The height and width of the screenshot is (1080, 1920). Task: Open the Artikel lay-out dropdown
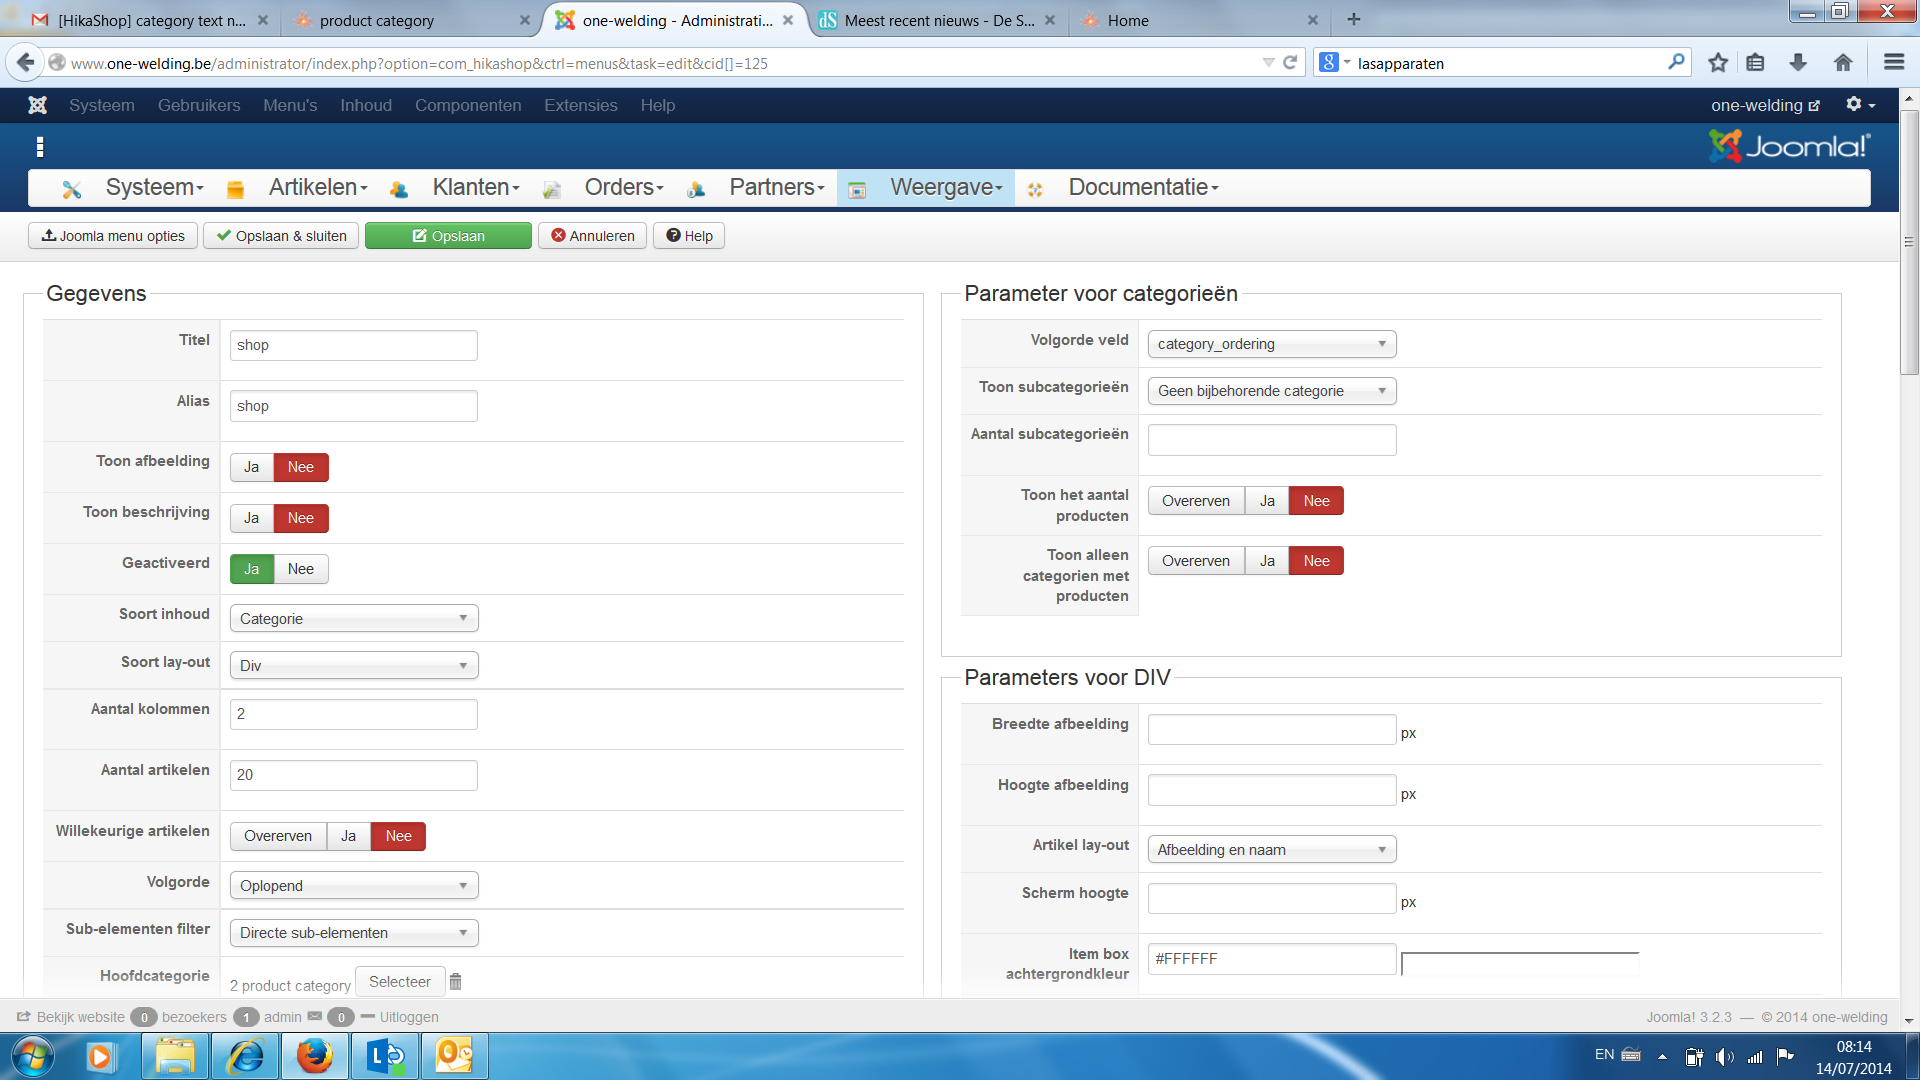pyautogui.click(x=1271, y=850)
